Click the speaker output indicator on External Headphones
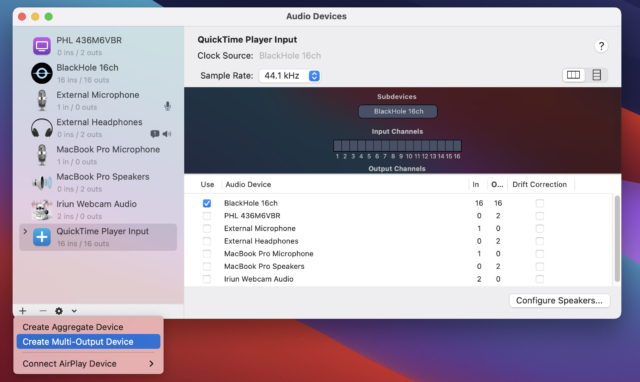Viewport: 640px width, 382px height. [167, 134]
